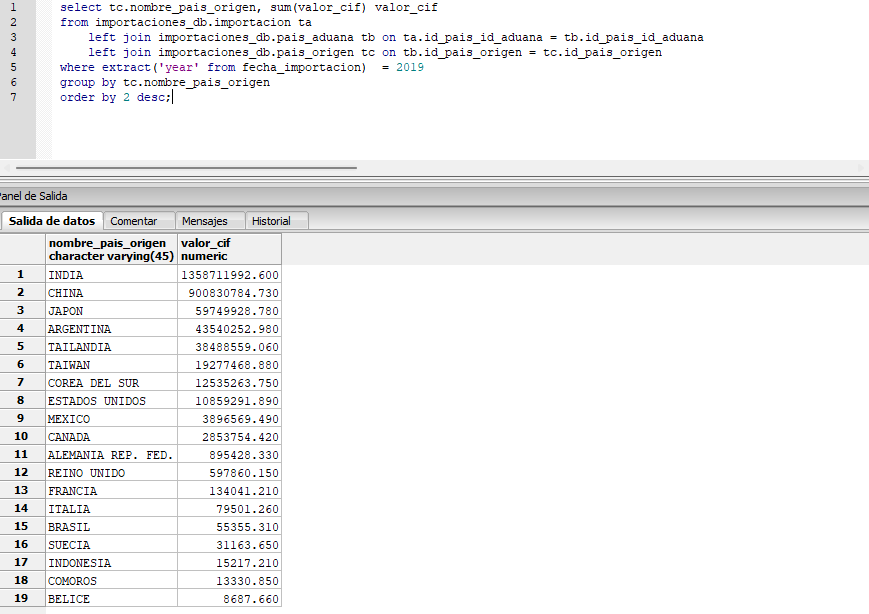
Task: Select the ESTADOS UNIDOS cell
Action: (110, 401)
